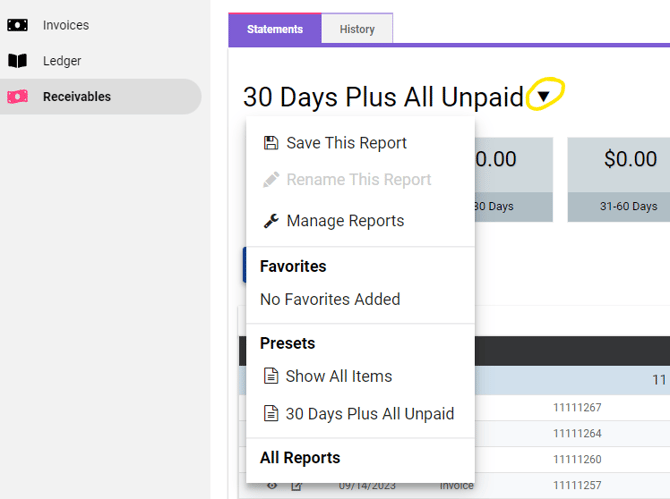
Task: Pick the 30 Days Plus All Unpaid preset
Action: pyautogui.click(x=369, y=414)
